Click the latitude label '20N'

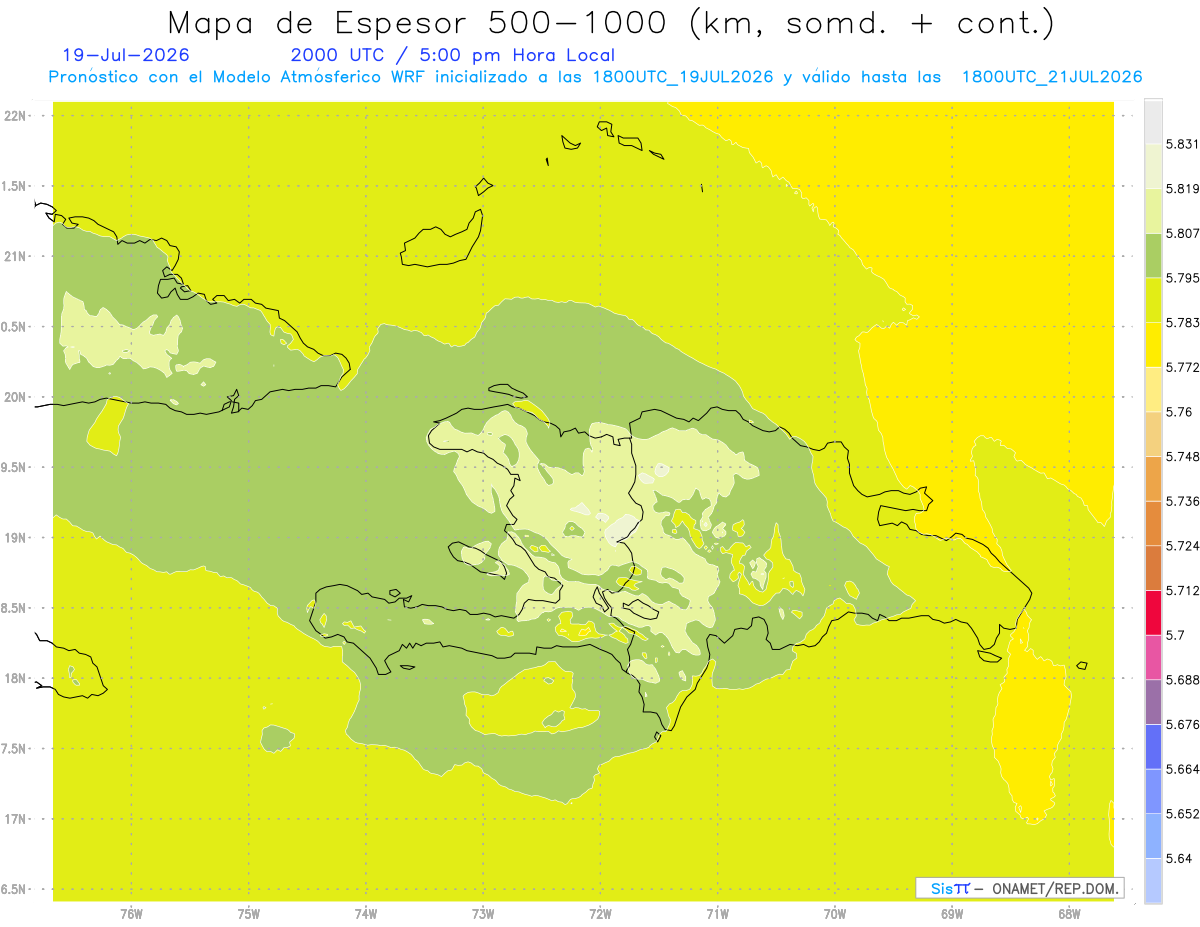pyautogui.click(x=15, y=397)
